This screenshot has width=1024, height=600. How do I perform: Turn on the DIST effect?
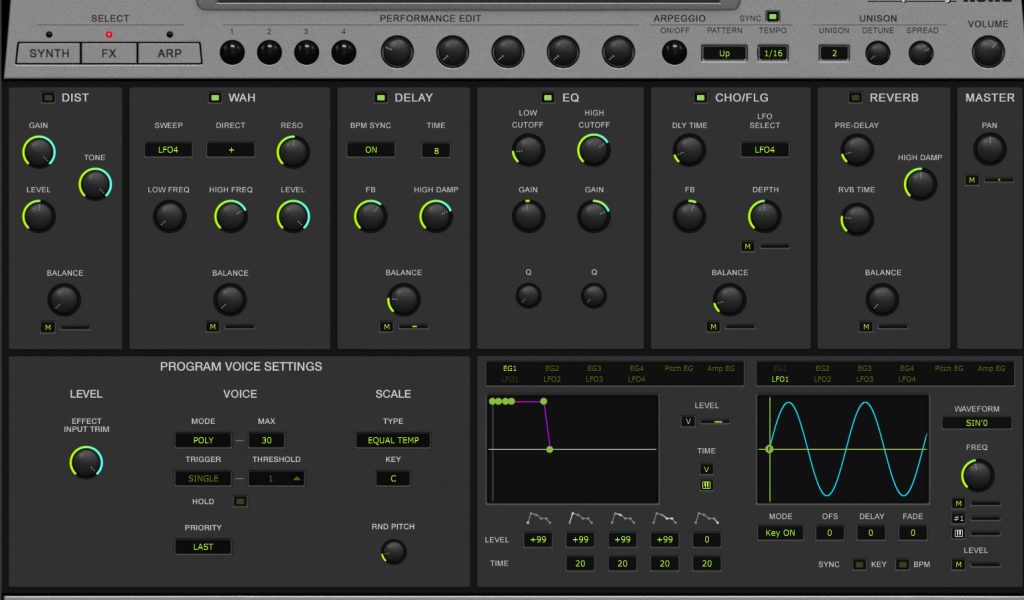(x=47, y=97)
